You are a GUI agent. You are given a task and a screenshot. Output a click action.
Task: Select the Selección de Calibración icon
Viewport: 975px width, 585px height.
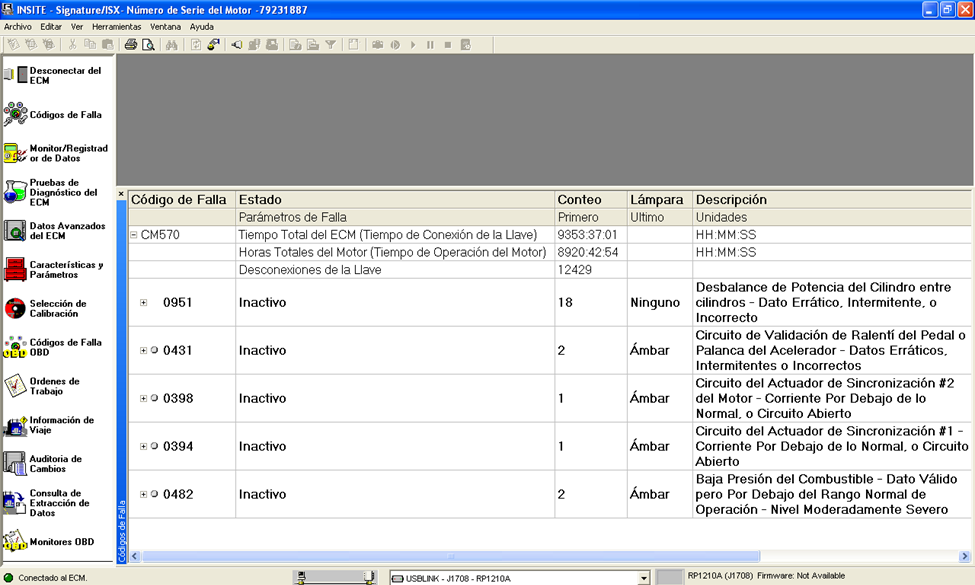[x=14, y=309]
